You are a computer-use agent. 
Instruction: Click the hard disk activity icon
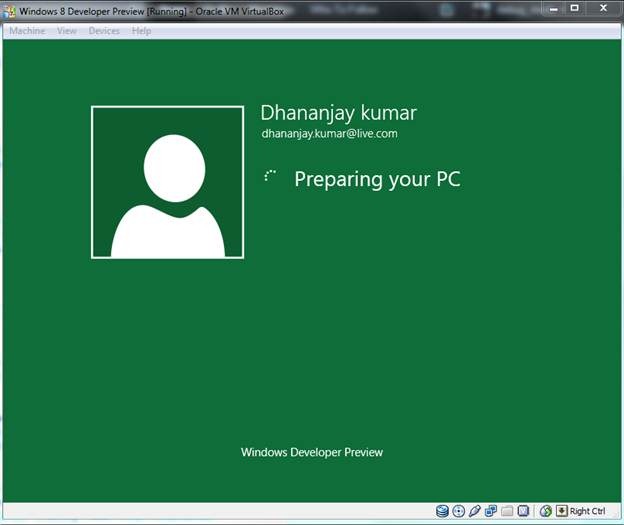click(x=442, y=511)
